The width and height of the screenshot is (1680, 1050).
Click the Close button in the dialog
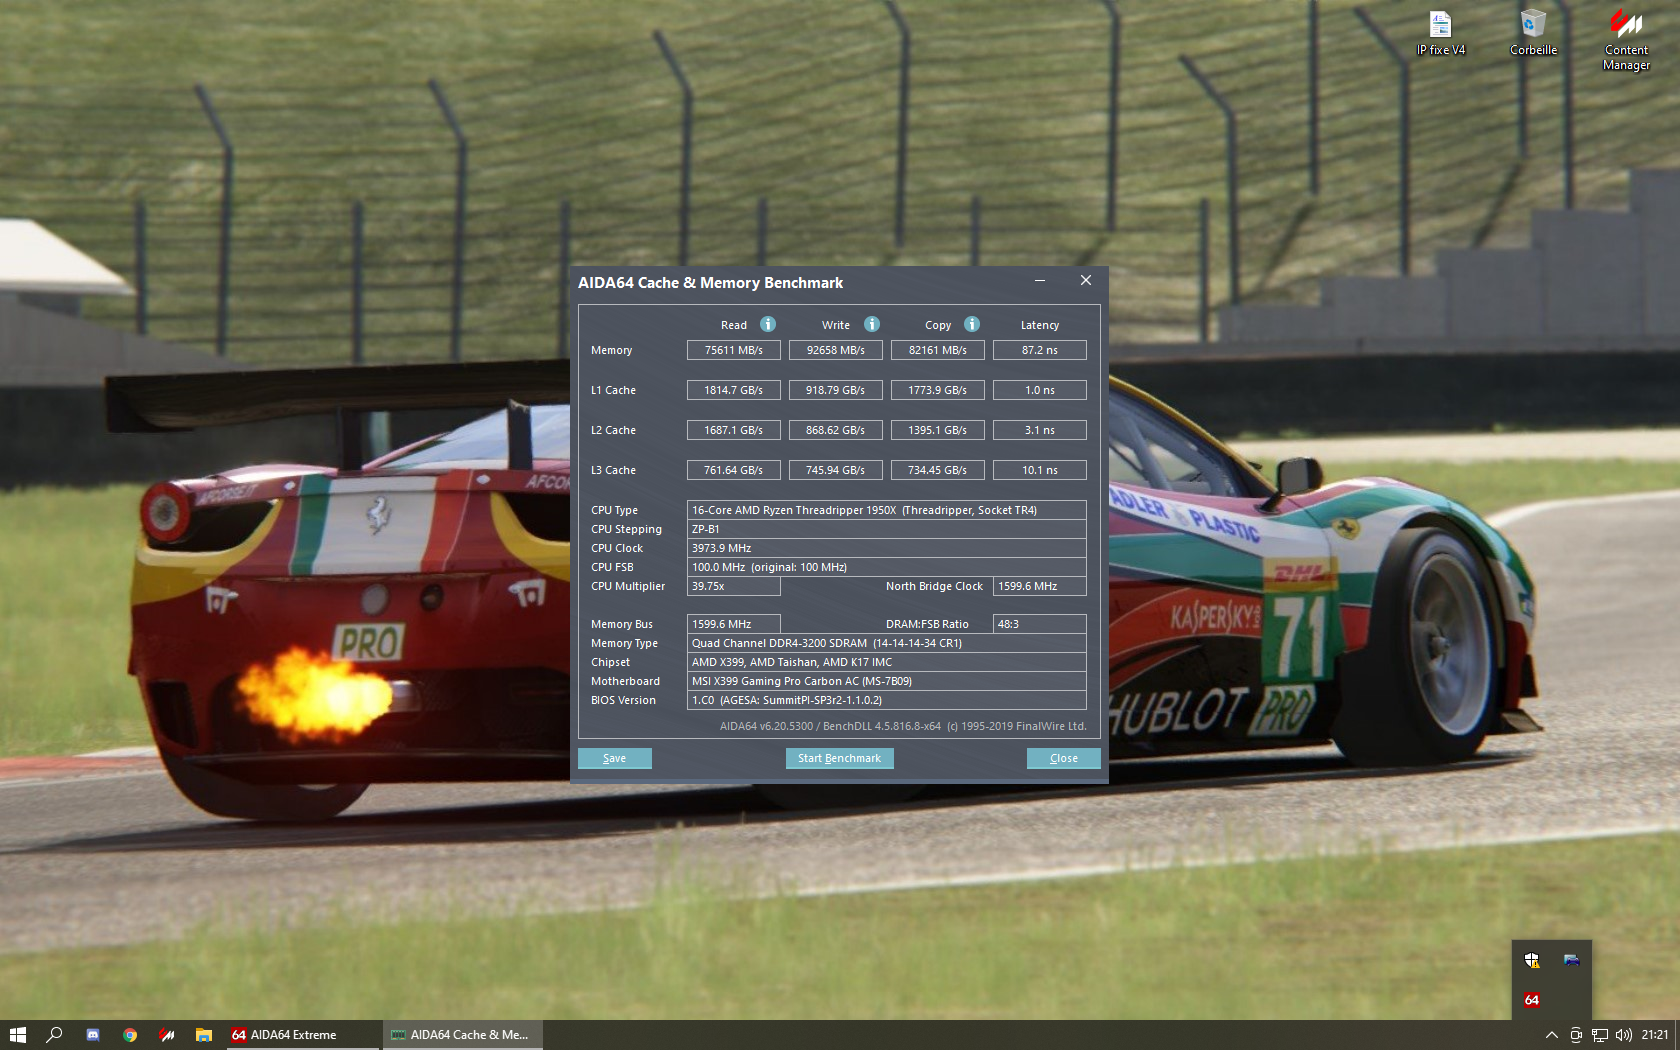1064,758
